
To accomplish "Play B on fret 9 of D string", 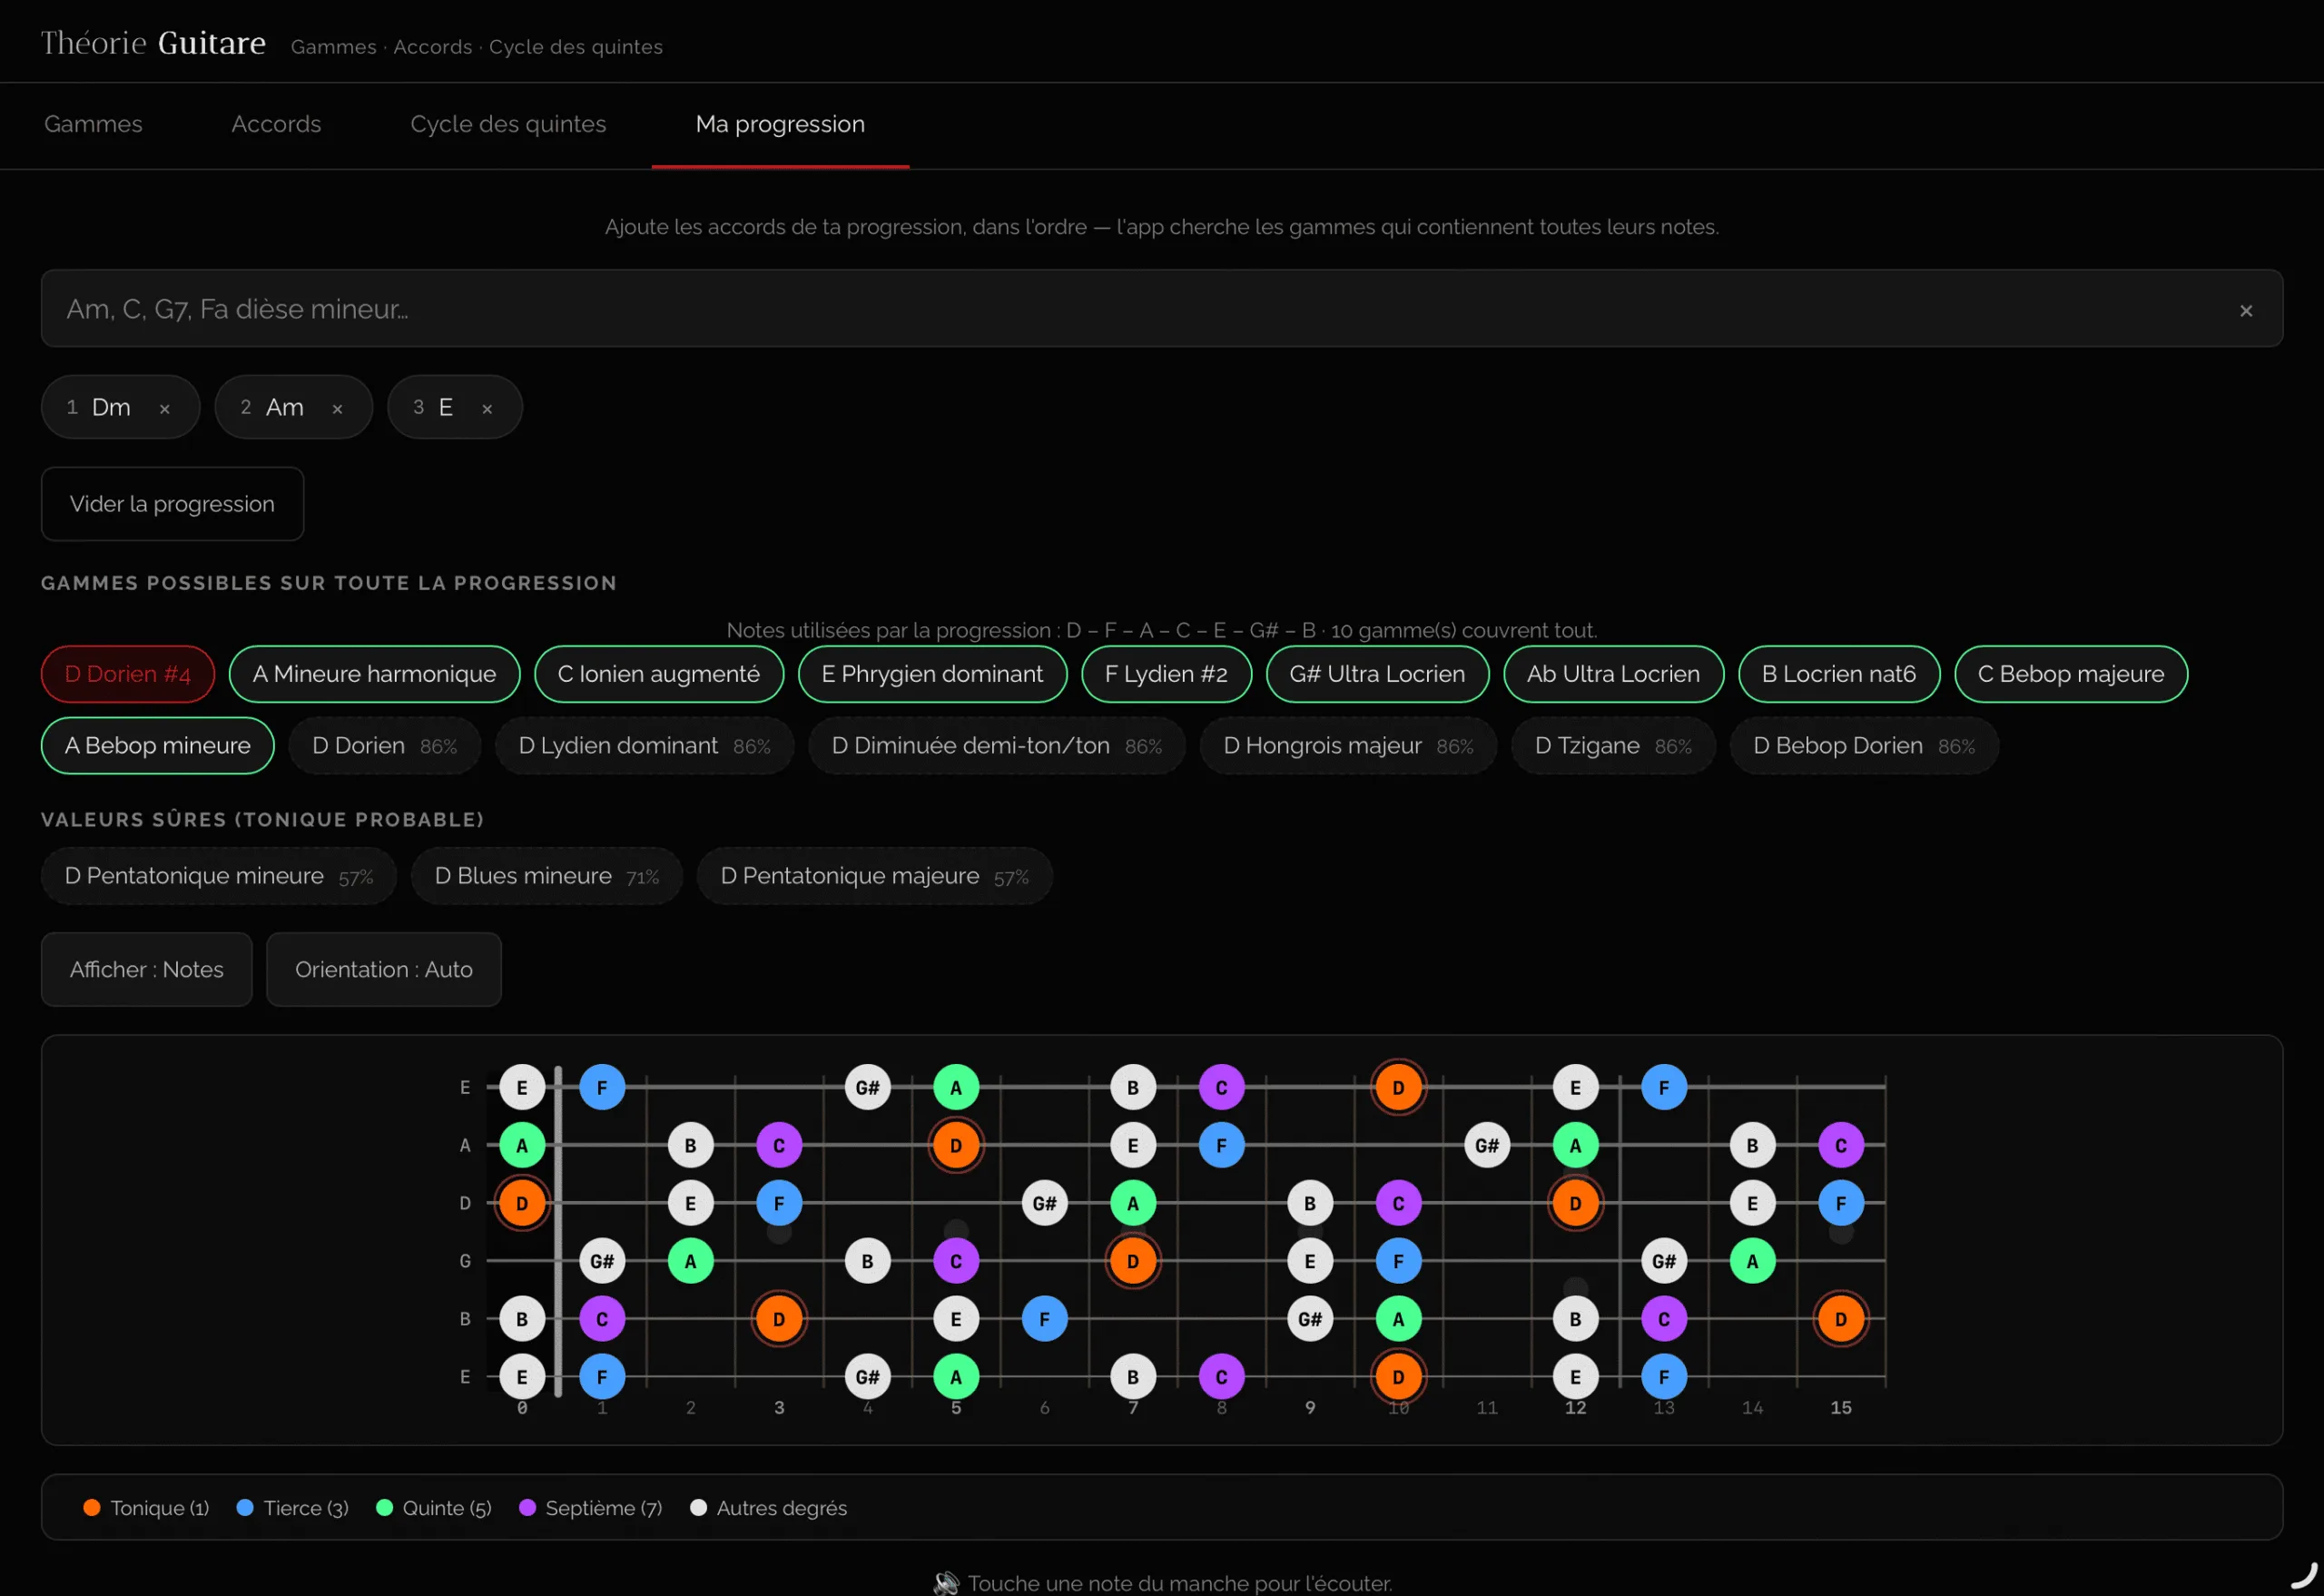I will tap(1310, 1203).
